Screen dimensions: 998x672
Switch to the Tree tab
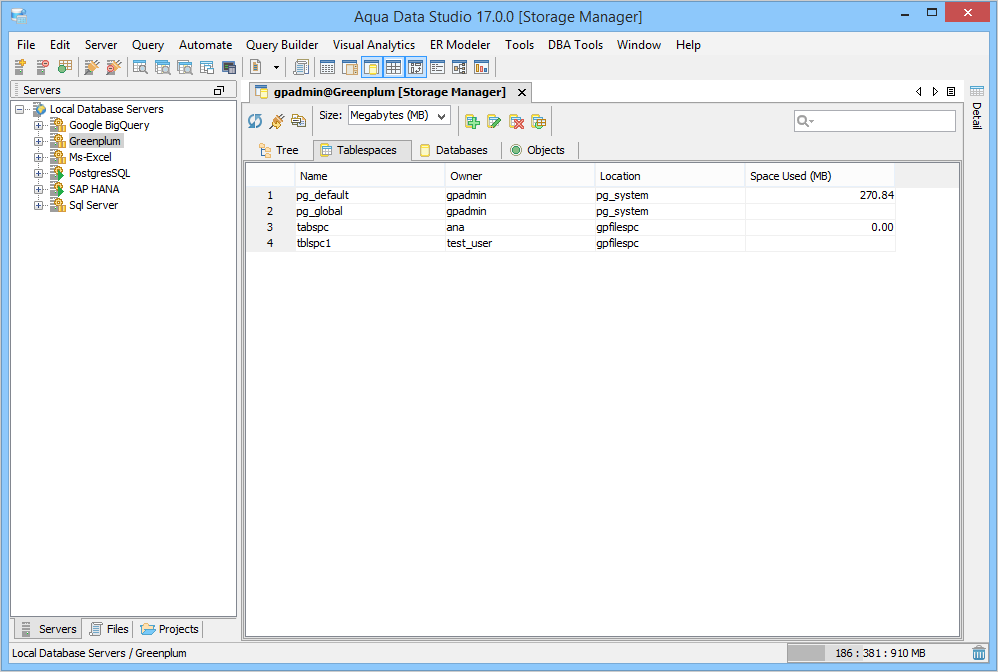click(279, 150)
